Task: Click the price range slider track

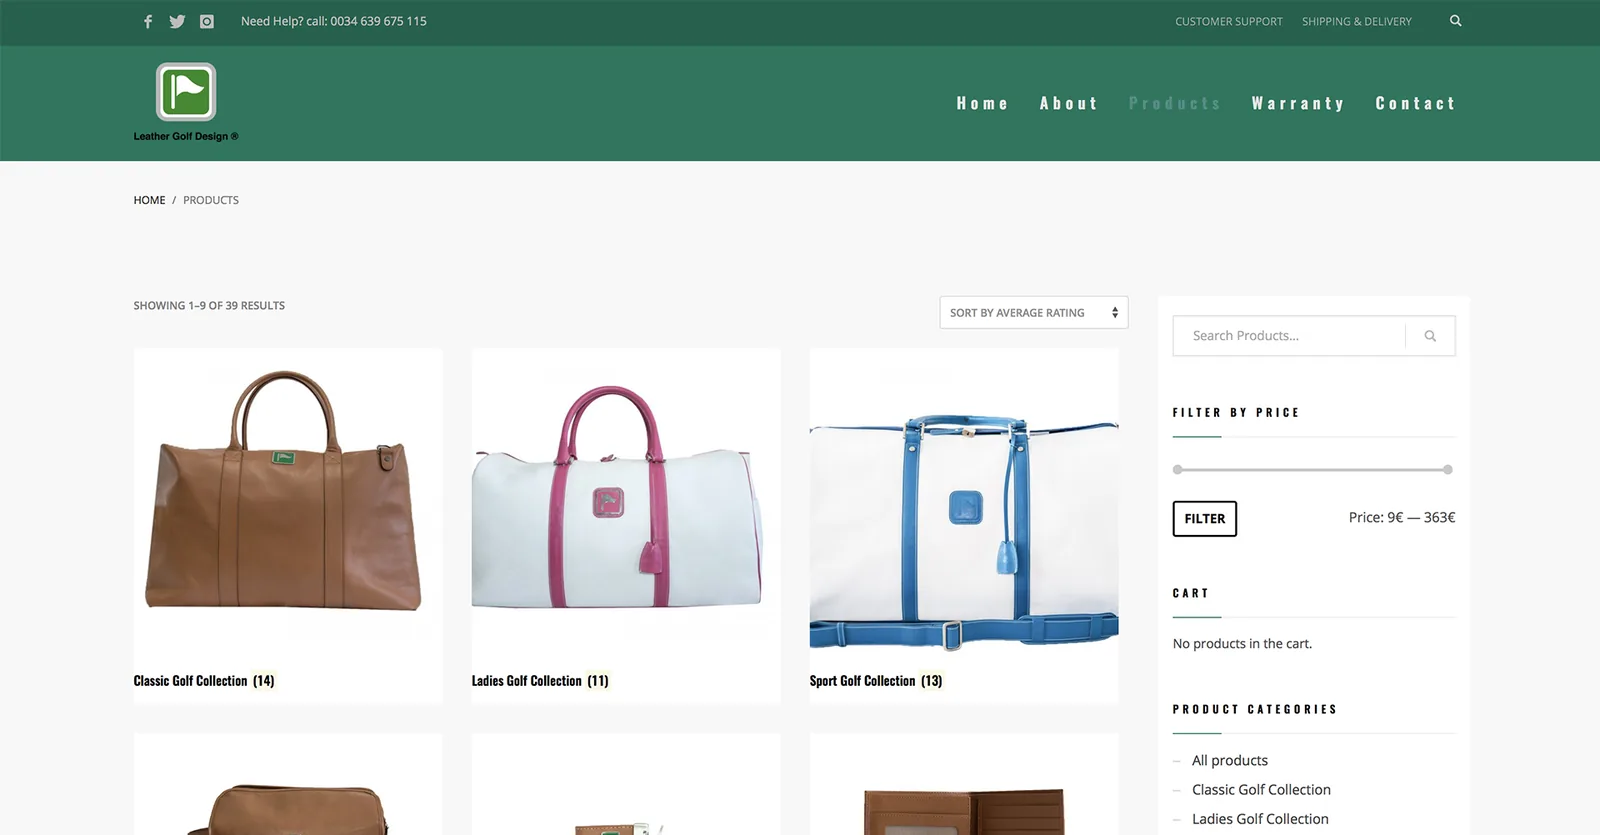Action: (x=1313, y=469)
